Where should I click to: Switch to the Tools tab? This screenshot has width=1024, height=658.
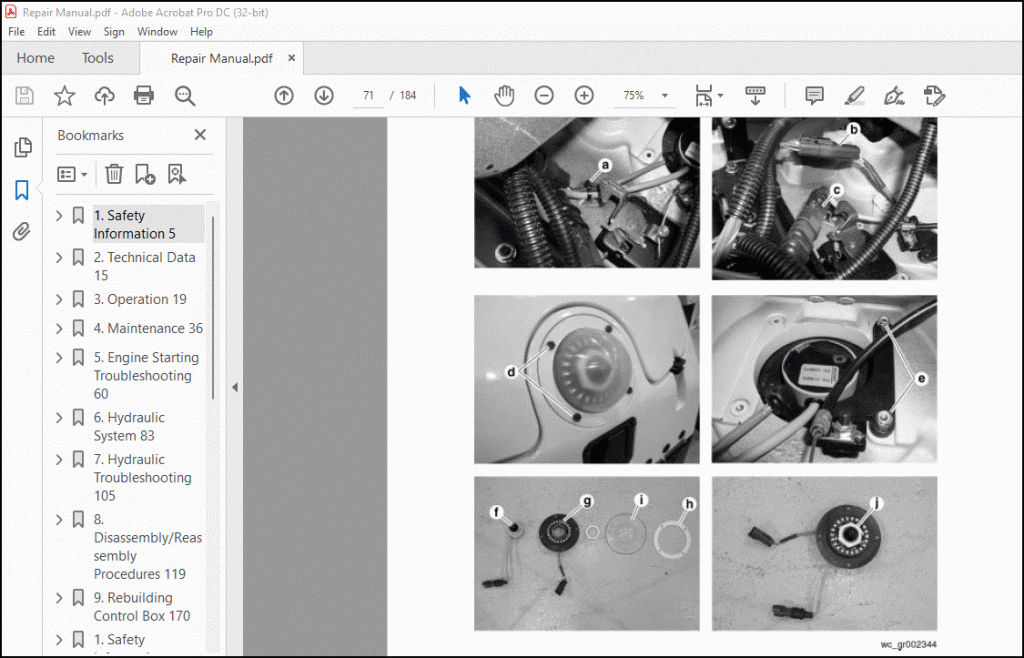[x=98, y=58]
